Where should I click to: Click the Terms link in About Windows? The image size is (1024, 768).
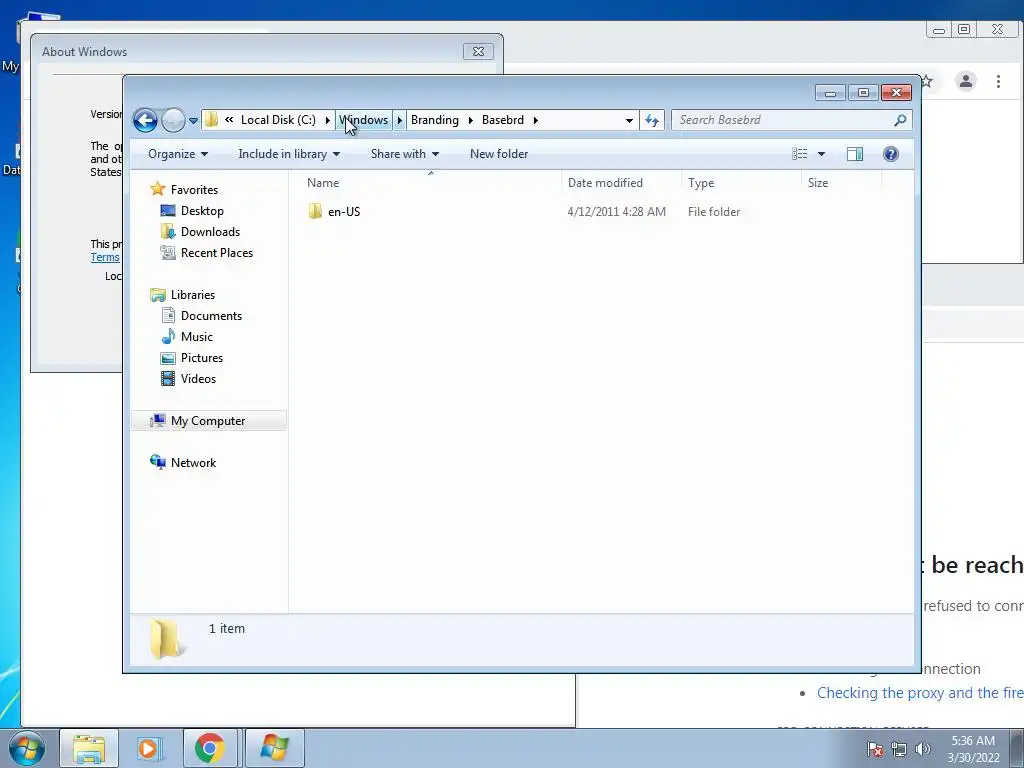pyautogui.click(x=104, y=257)
